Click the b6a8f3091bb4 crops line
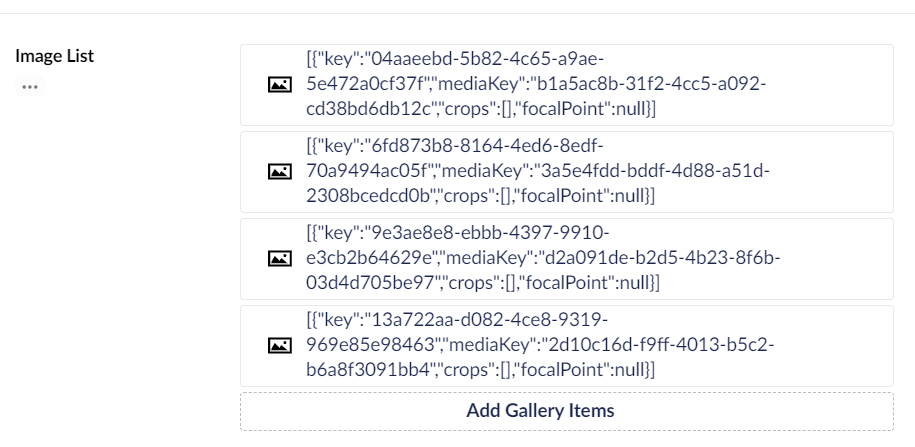915x447 pixels. (480, 370)
